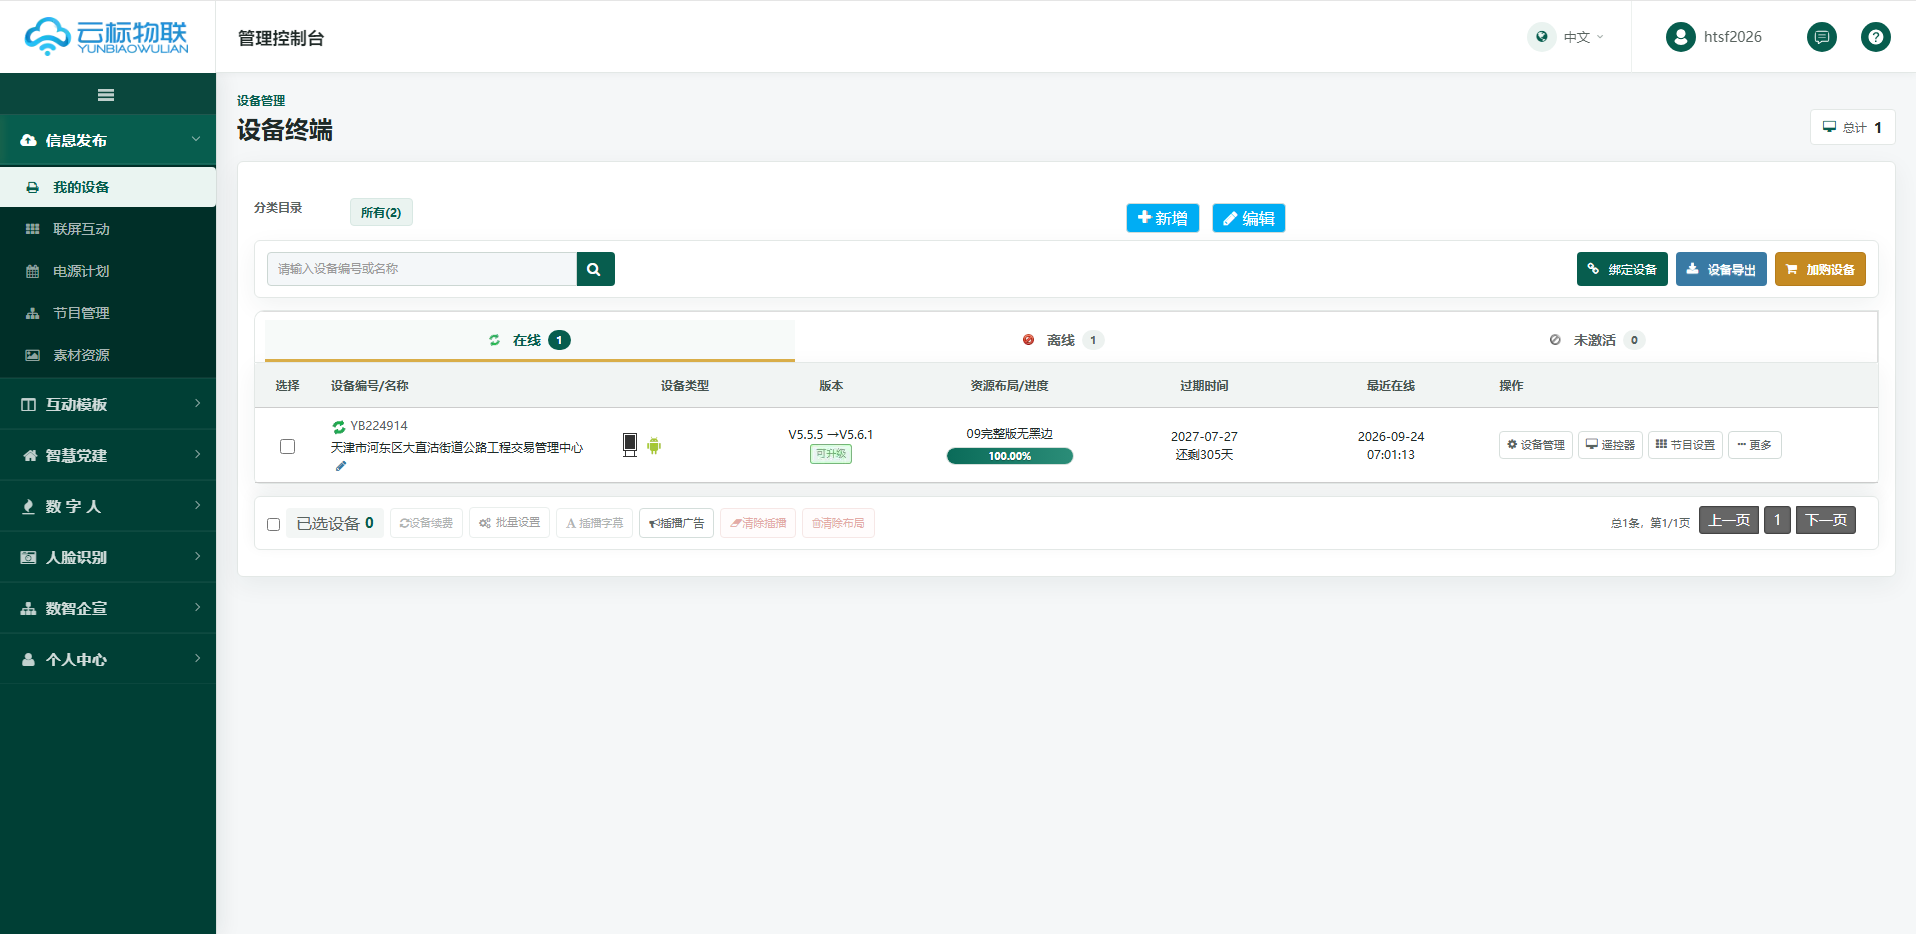This screenshot has width=1916, height=934.
Task: Open 电源计划 in the sidebar
Action: pyautogui.click(x=108, y=271)
